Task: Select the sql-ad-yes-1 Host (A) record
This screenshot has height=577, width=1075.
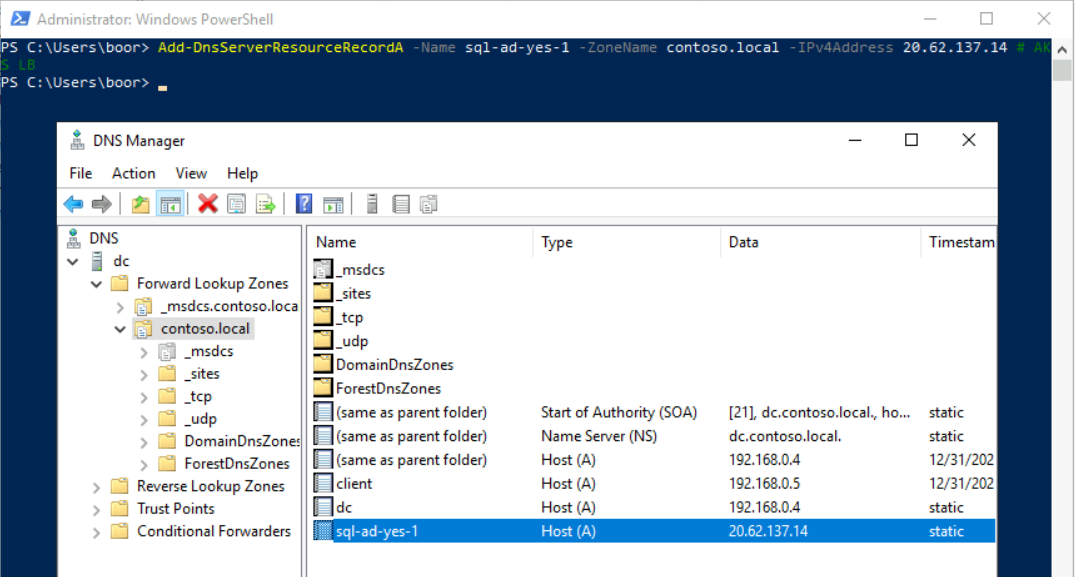Action: tap(377, 532)
